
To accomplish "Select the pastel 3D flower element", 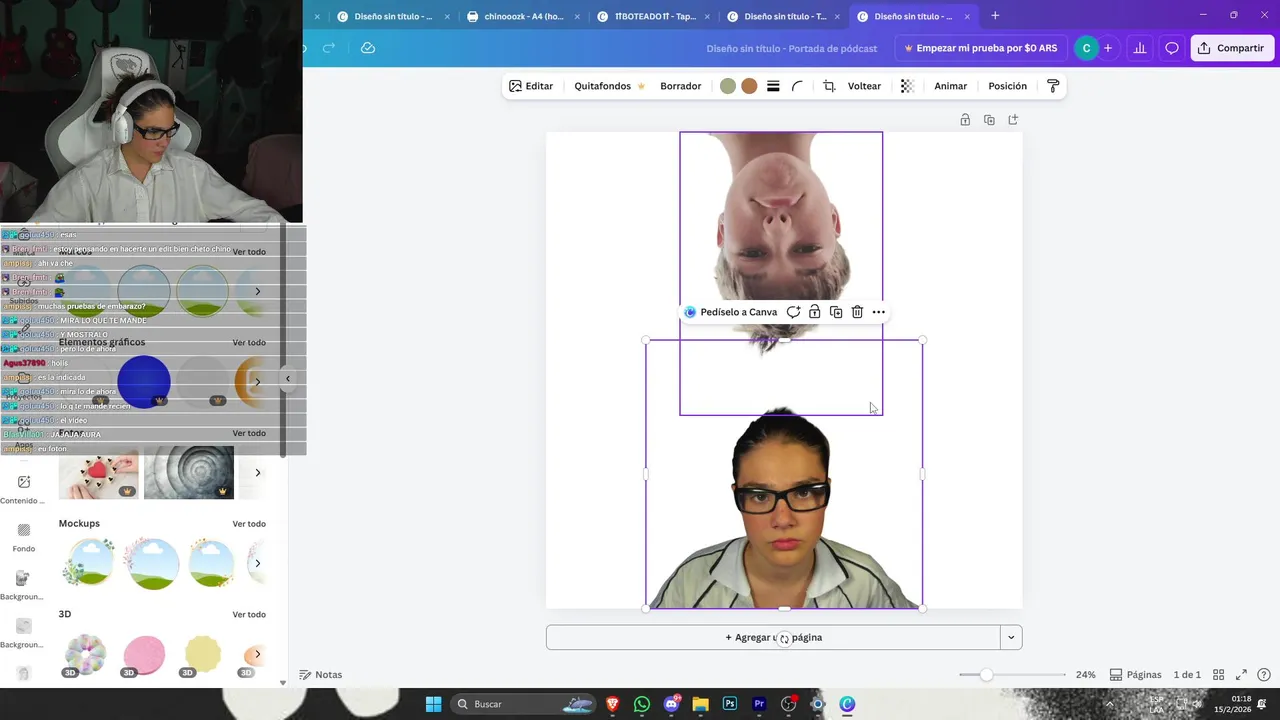I will 85,655.
